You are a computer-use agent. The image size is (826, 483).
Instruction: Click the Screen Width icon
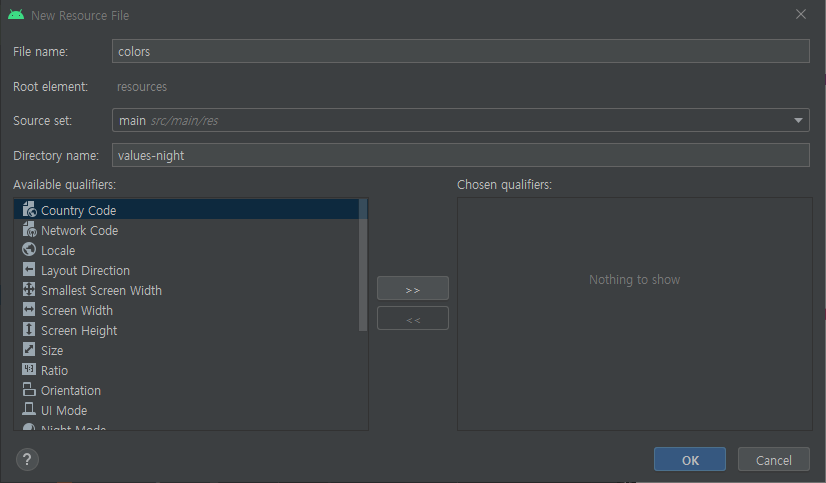30,310
